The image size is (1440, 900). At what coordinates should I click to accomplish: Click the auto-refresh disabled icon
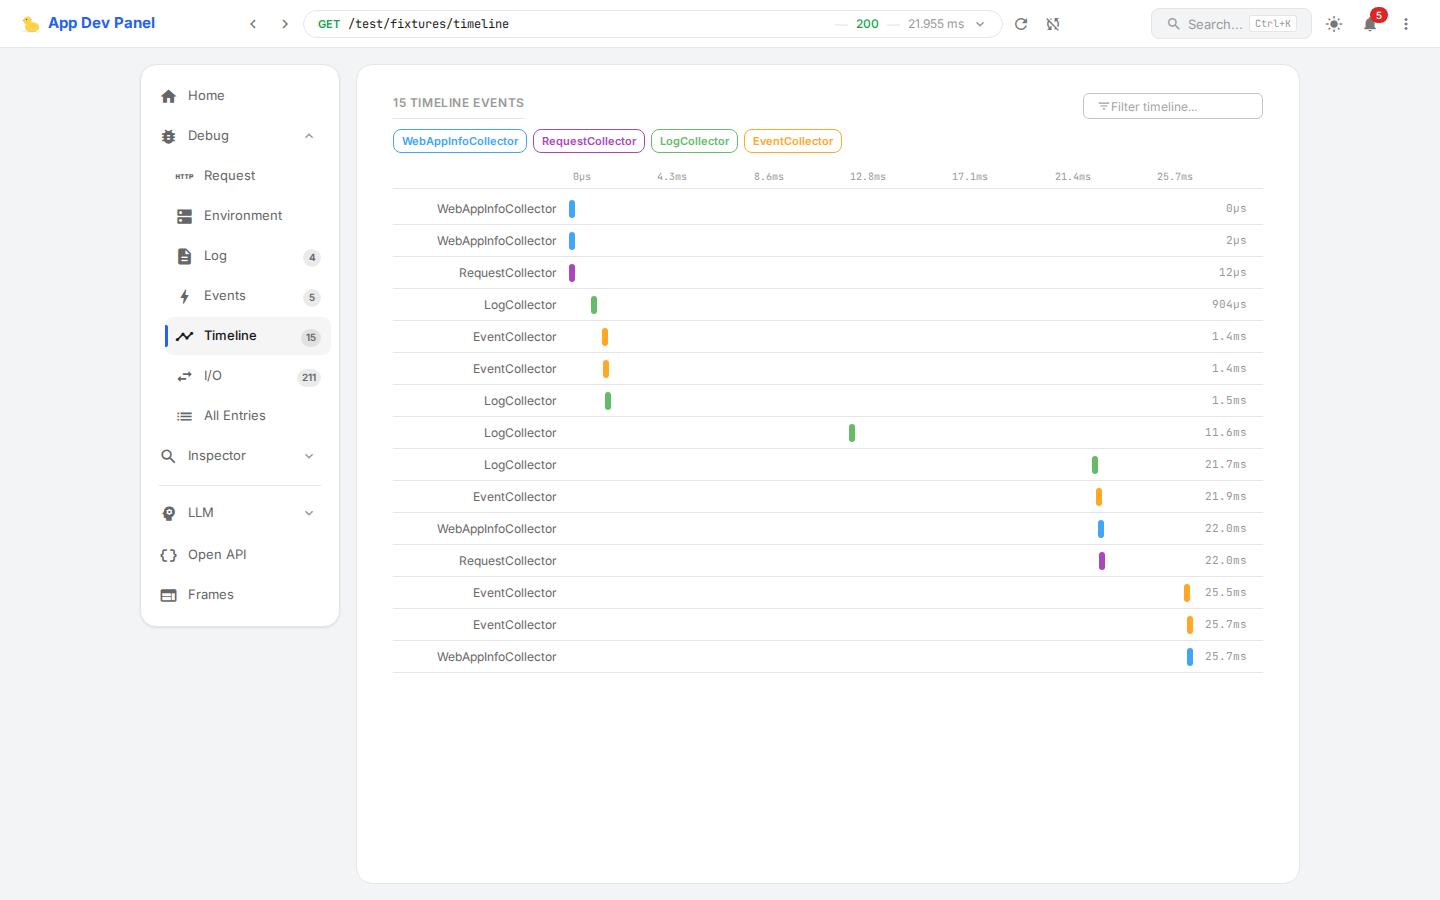pyautogui.click(x=1053, y=24)
